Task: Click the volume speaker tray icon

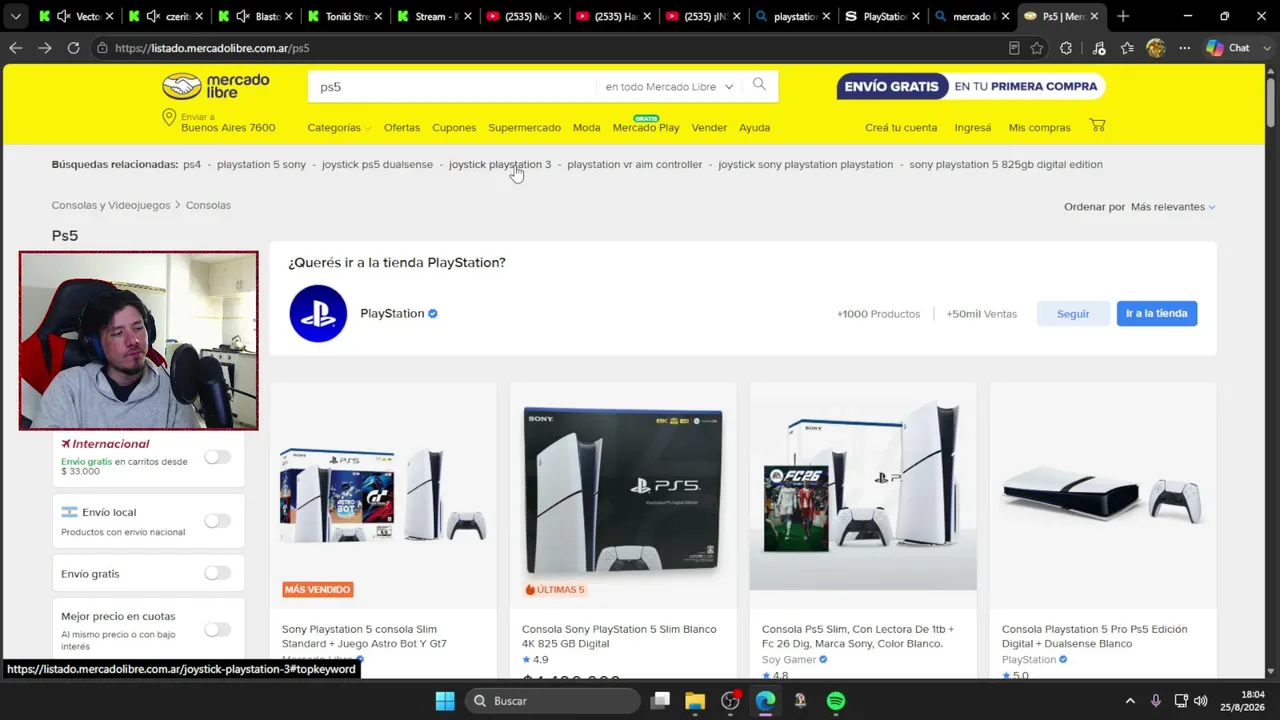Action: tap(1201, 701)
